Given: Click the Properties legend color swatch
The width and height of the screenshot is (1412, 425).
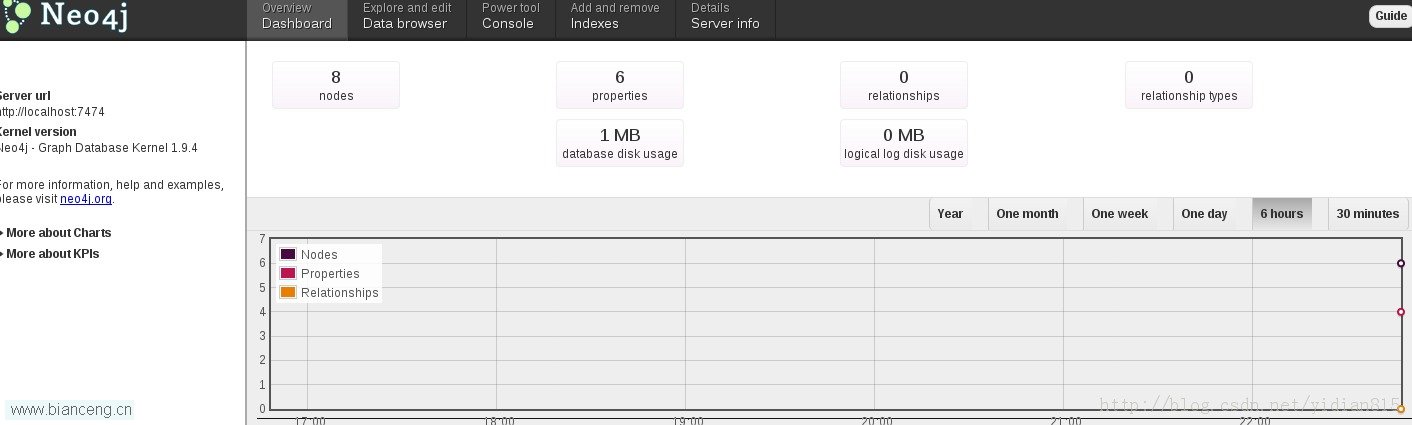Looking at the screenshot, I should coord(288,273).
